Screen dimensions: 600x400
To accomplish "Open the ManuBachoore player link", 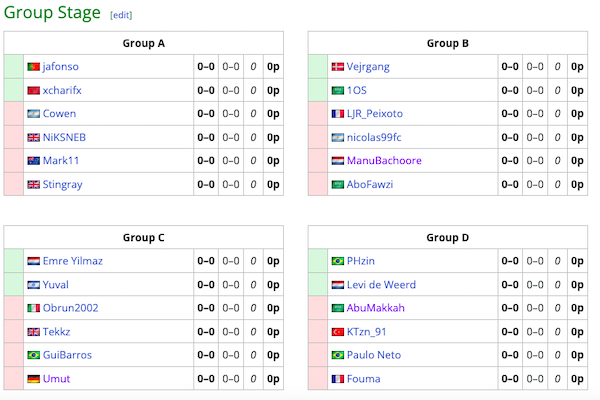I will tap(384, 161).
